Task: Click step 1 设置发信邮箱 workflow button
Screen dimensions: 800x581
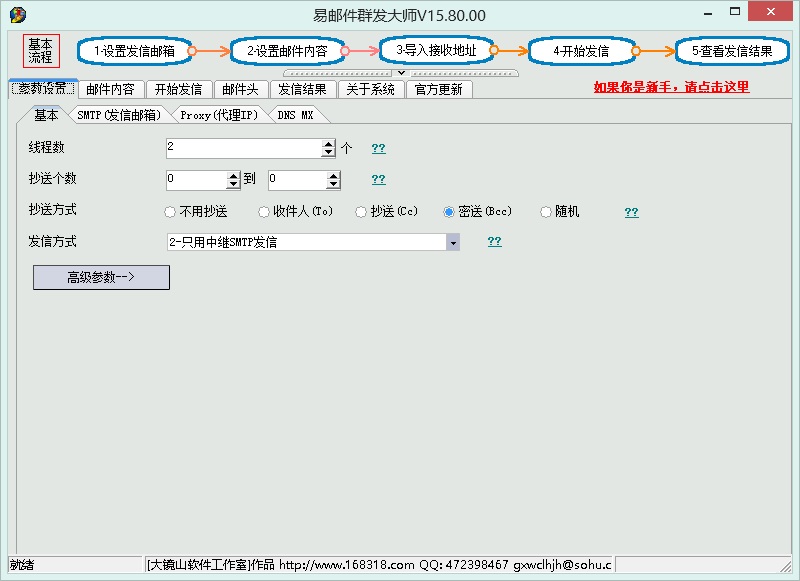Action: click(x=134, y=50)
